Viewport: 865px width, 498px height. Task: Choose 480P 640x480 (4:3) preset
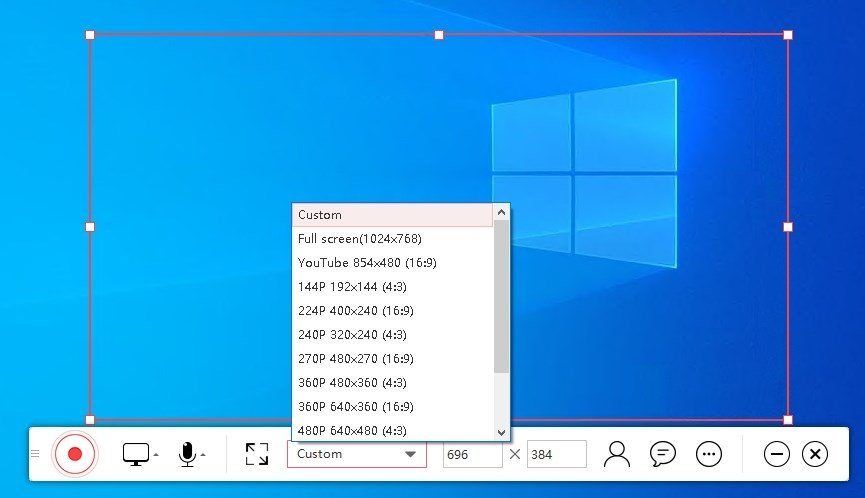tap(392, 430)
